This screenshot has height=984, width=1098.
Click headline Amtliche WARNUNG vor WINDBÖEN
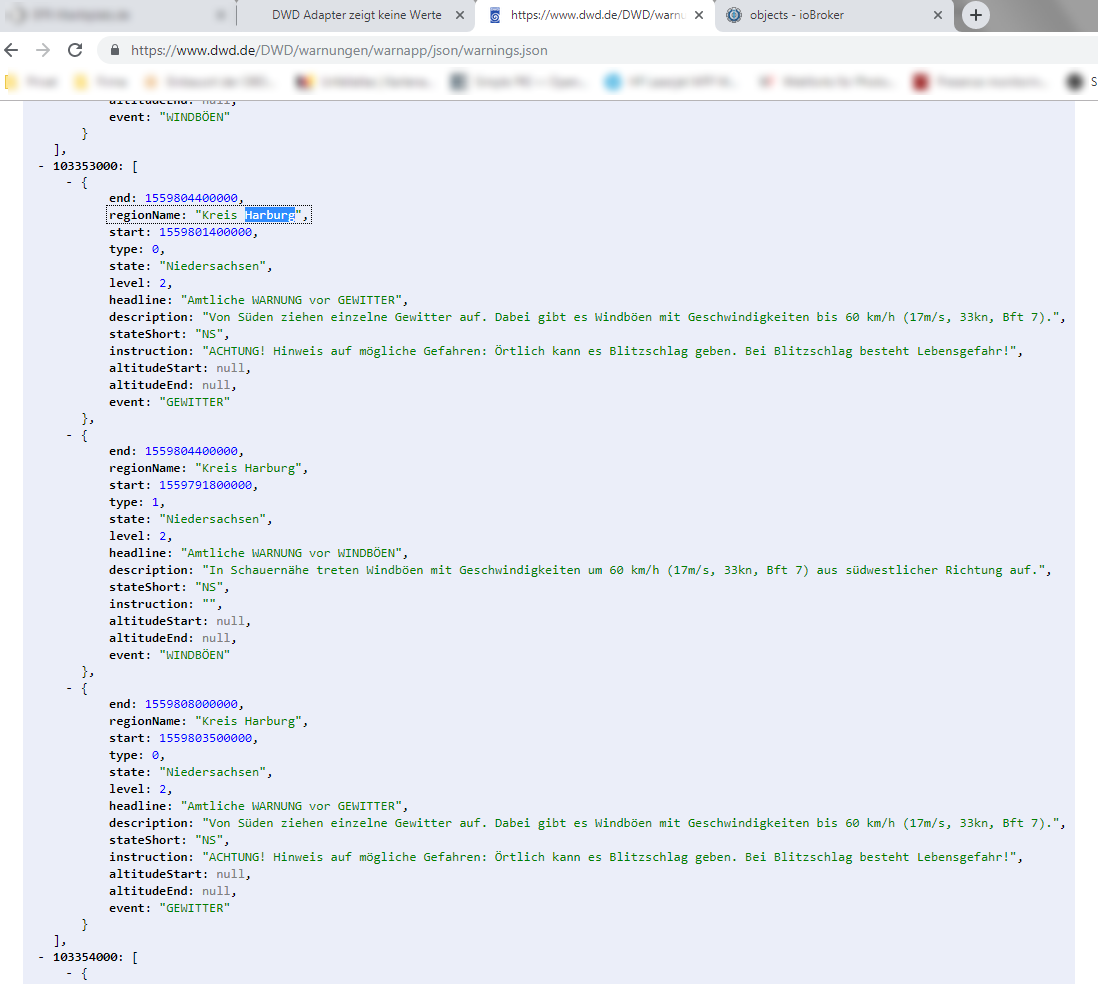click(291, 553)
